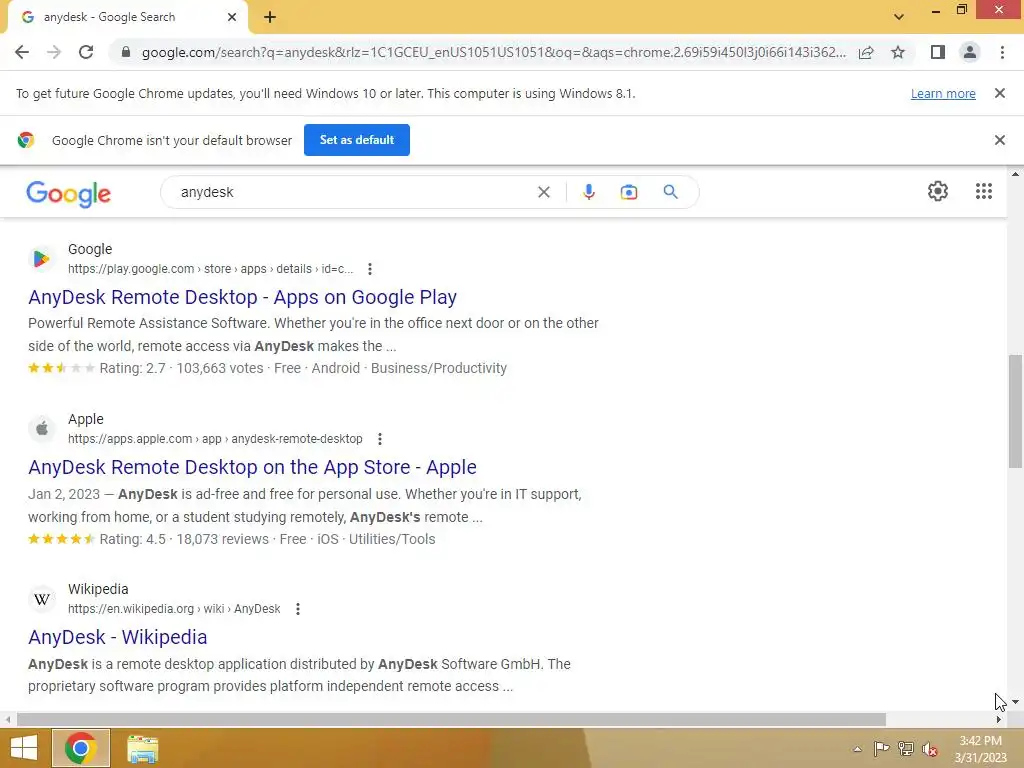Screen dimensions: 1024x768
Task: Click the Wikipedia favicon in results
Action: [x=42, y=599]
